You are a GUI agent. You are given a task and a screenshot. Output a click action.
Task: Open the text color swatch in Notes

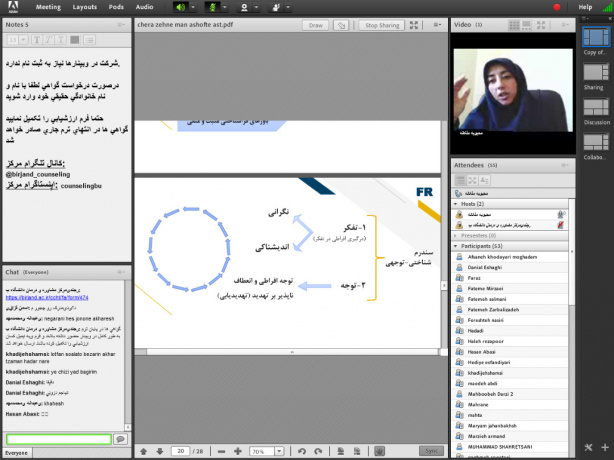tap(74, 40)
